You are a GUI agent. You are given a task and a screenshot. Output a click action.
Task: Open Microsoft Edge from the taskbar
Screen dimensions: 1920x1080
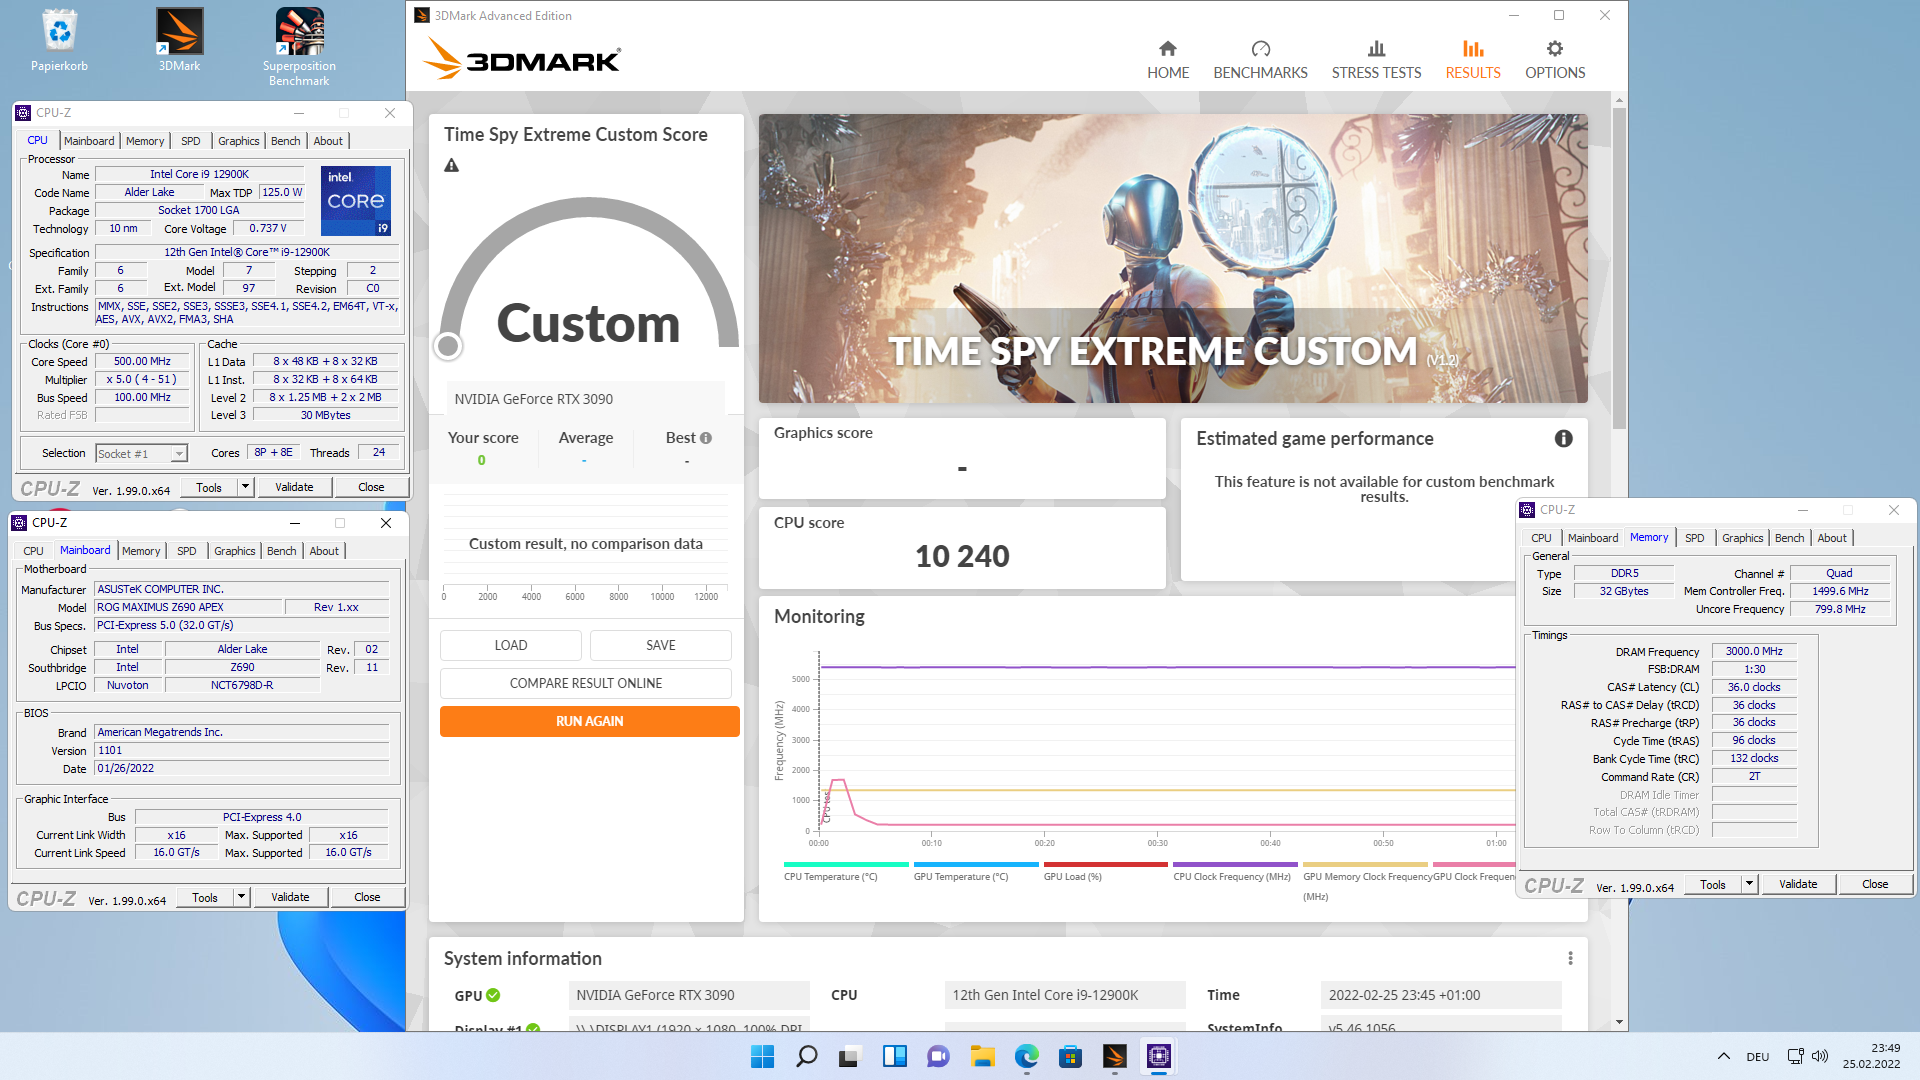point(1026,1056)
